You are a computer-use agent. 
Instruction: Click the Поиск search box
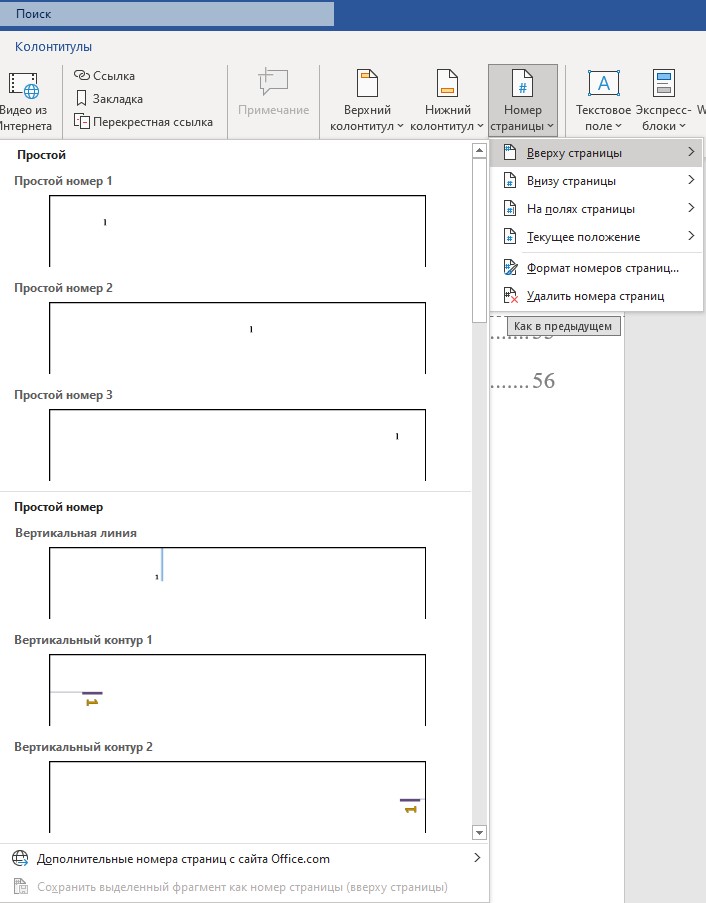167,14
